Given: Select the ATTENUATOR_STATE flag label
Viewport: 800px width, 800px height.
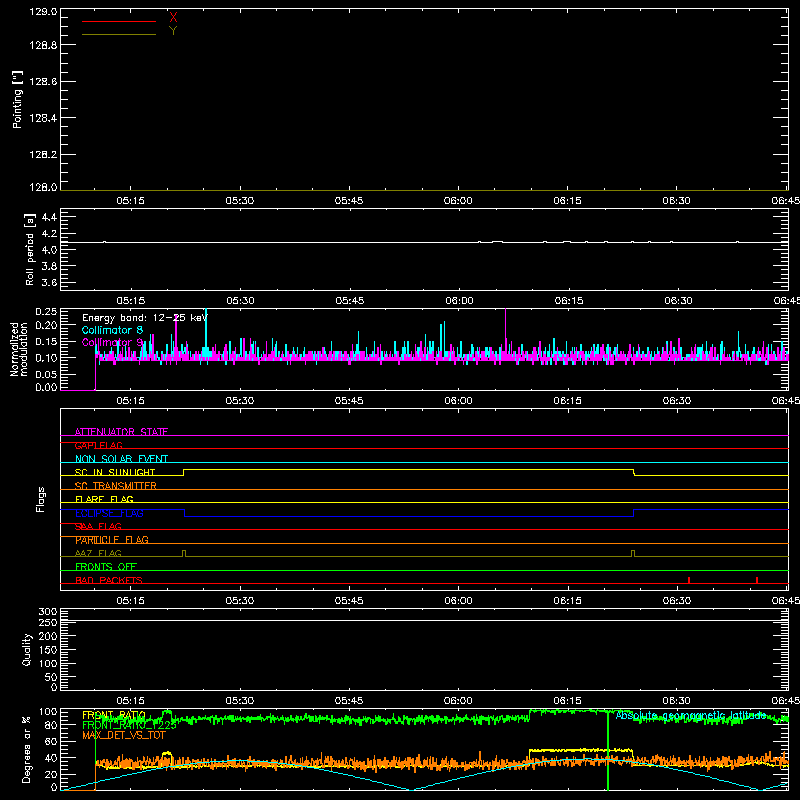Looking at the screenshot, I should tap(121, 432).
